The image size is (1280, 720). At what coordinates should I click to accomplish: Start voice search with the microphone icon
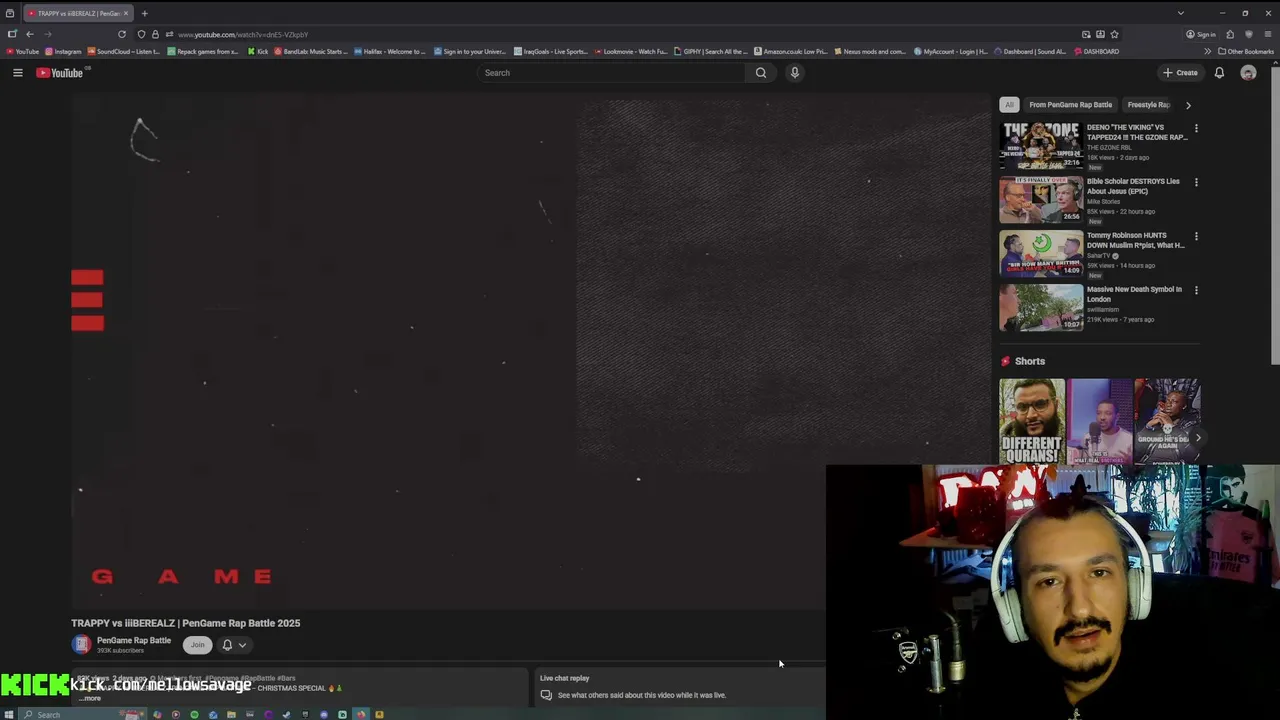[795, 73]
